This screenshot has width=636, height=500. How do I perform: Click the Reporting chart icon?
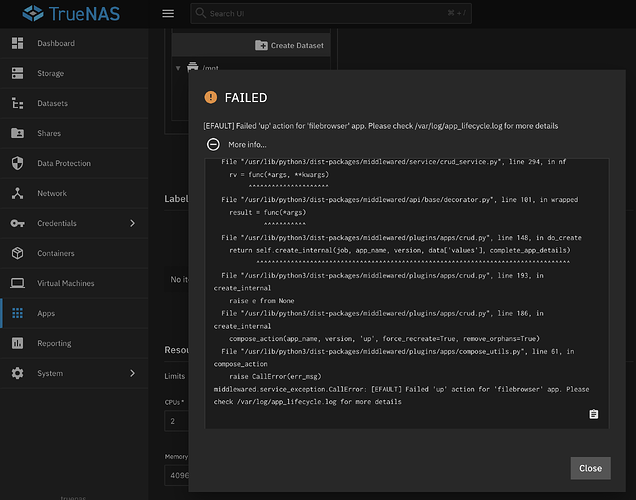pos(17,343)
